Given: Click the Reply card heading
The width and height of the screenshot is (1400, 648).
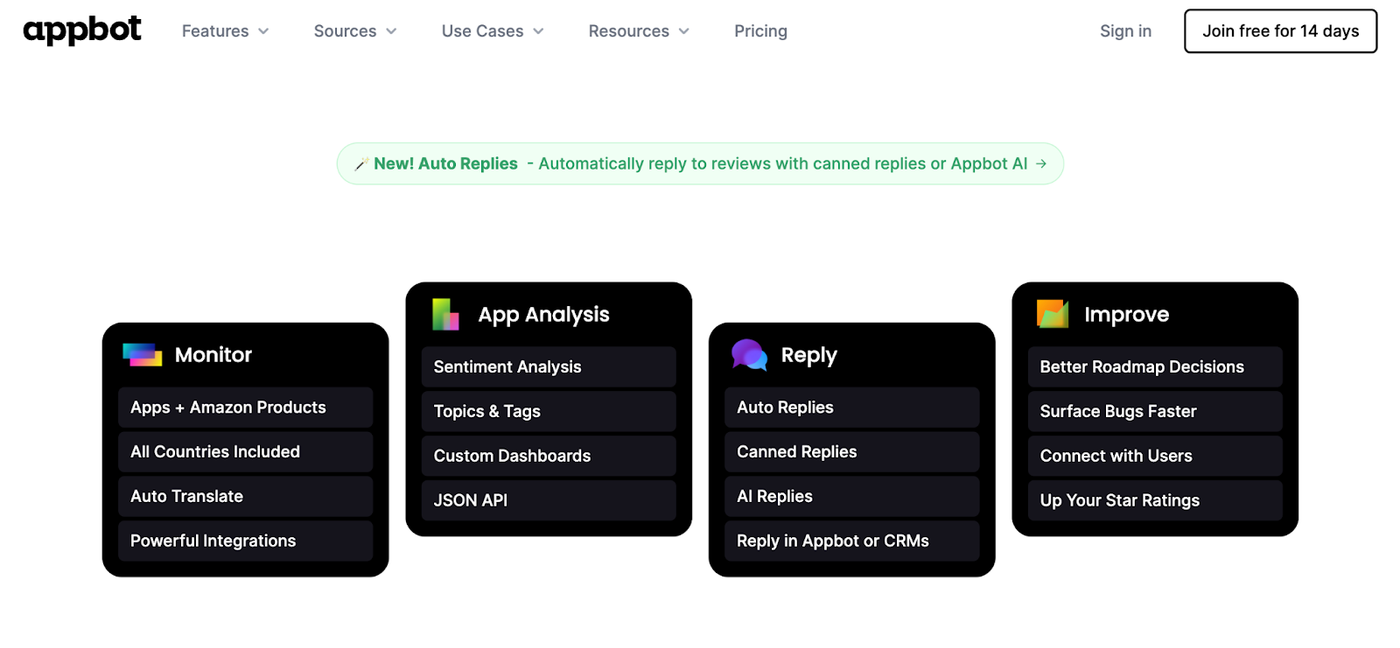Looking at the screenshot, I should click(x=809, y=355).
